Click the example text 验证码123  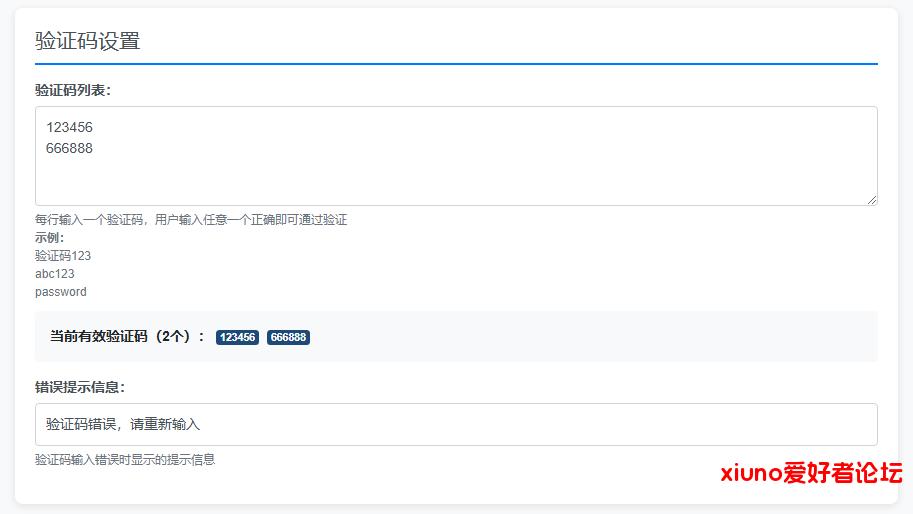point(63,256)
